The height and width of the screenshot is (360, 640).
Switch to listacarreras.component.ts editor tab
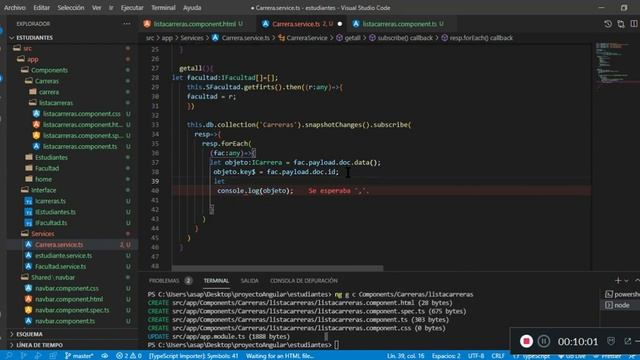tap(400, 24)
